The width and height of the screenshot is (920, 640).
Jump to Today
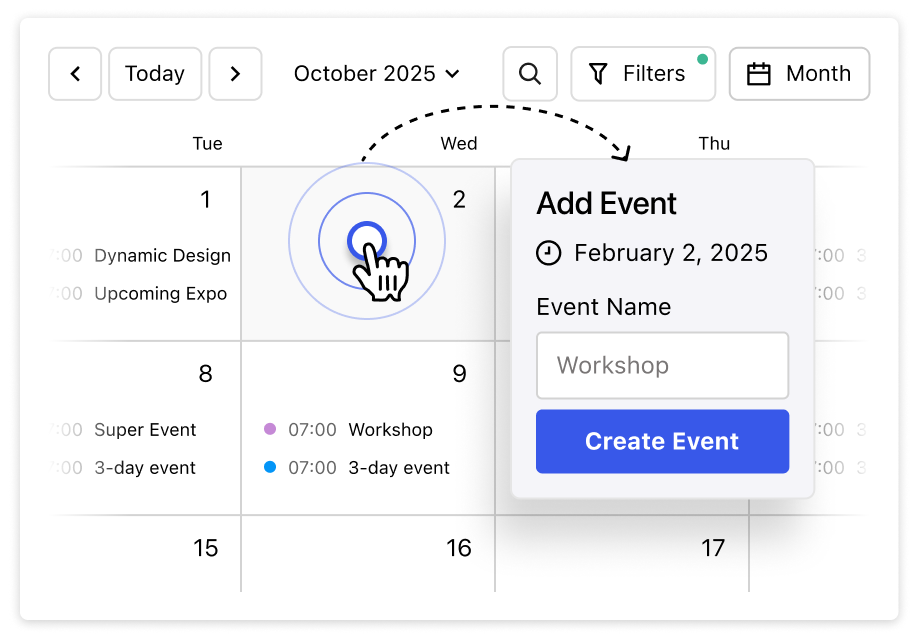point(155,74)
